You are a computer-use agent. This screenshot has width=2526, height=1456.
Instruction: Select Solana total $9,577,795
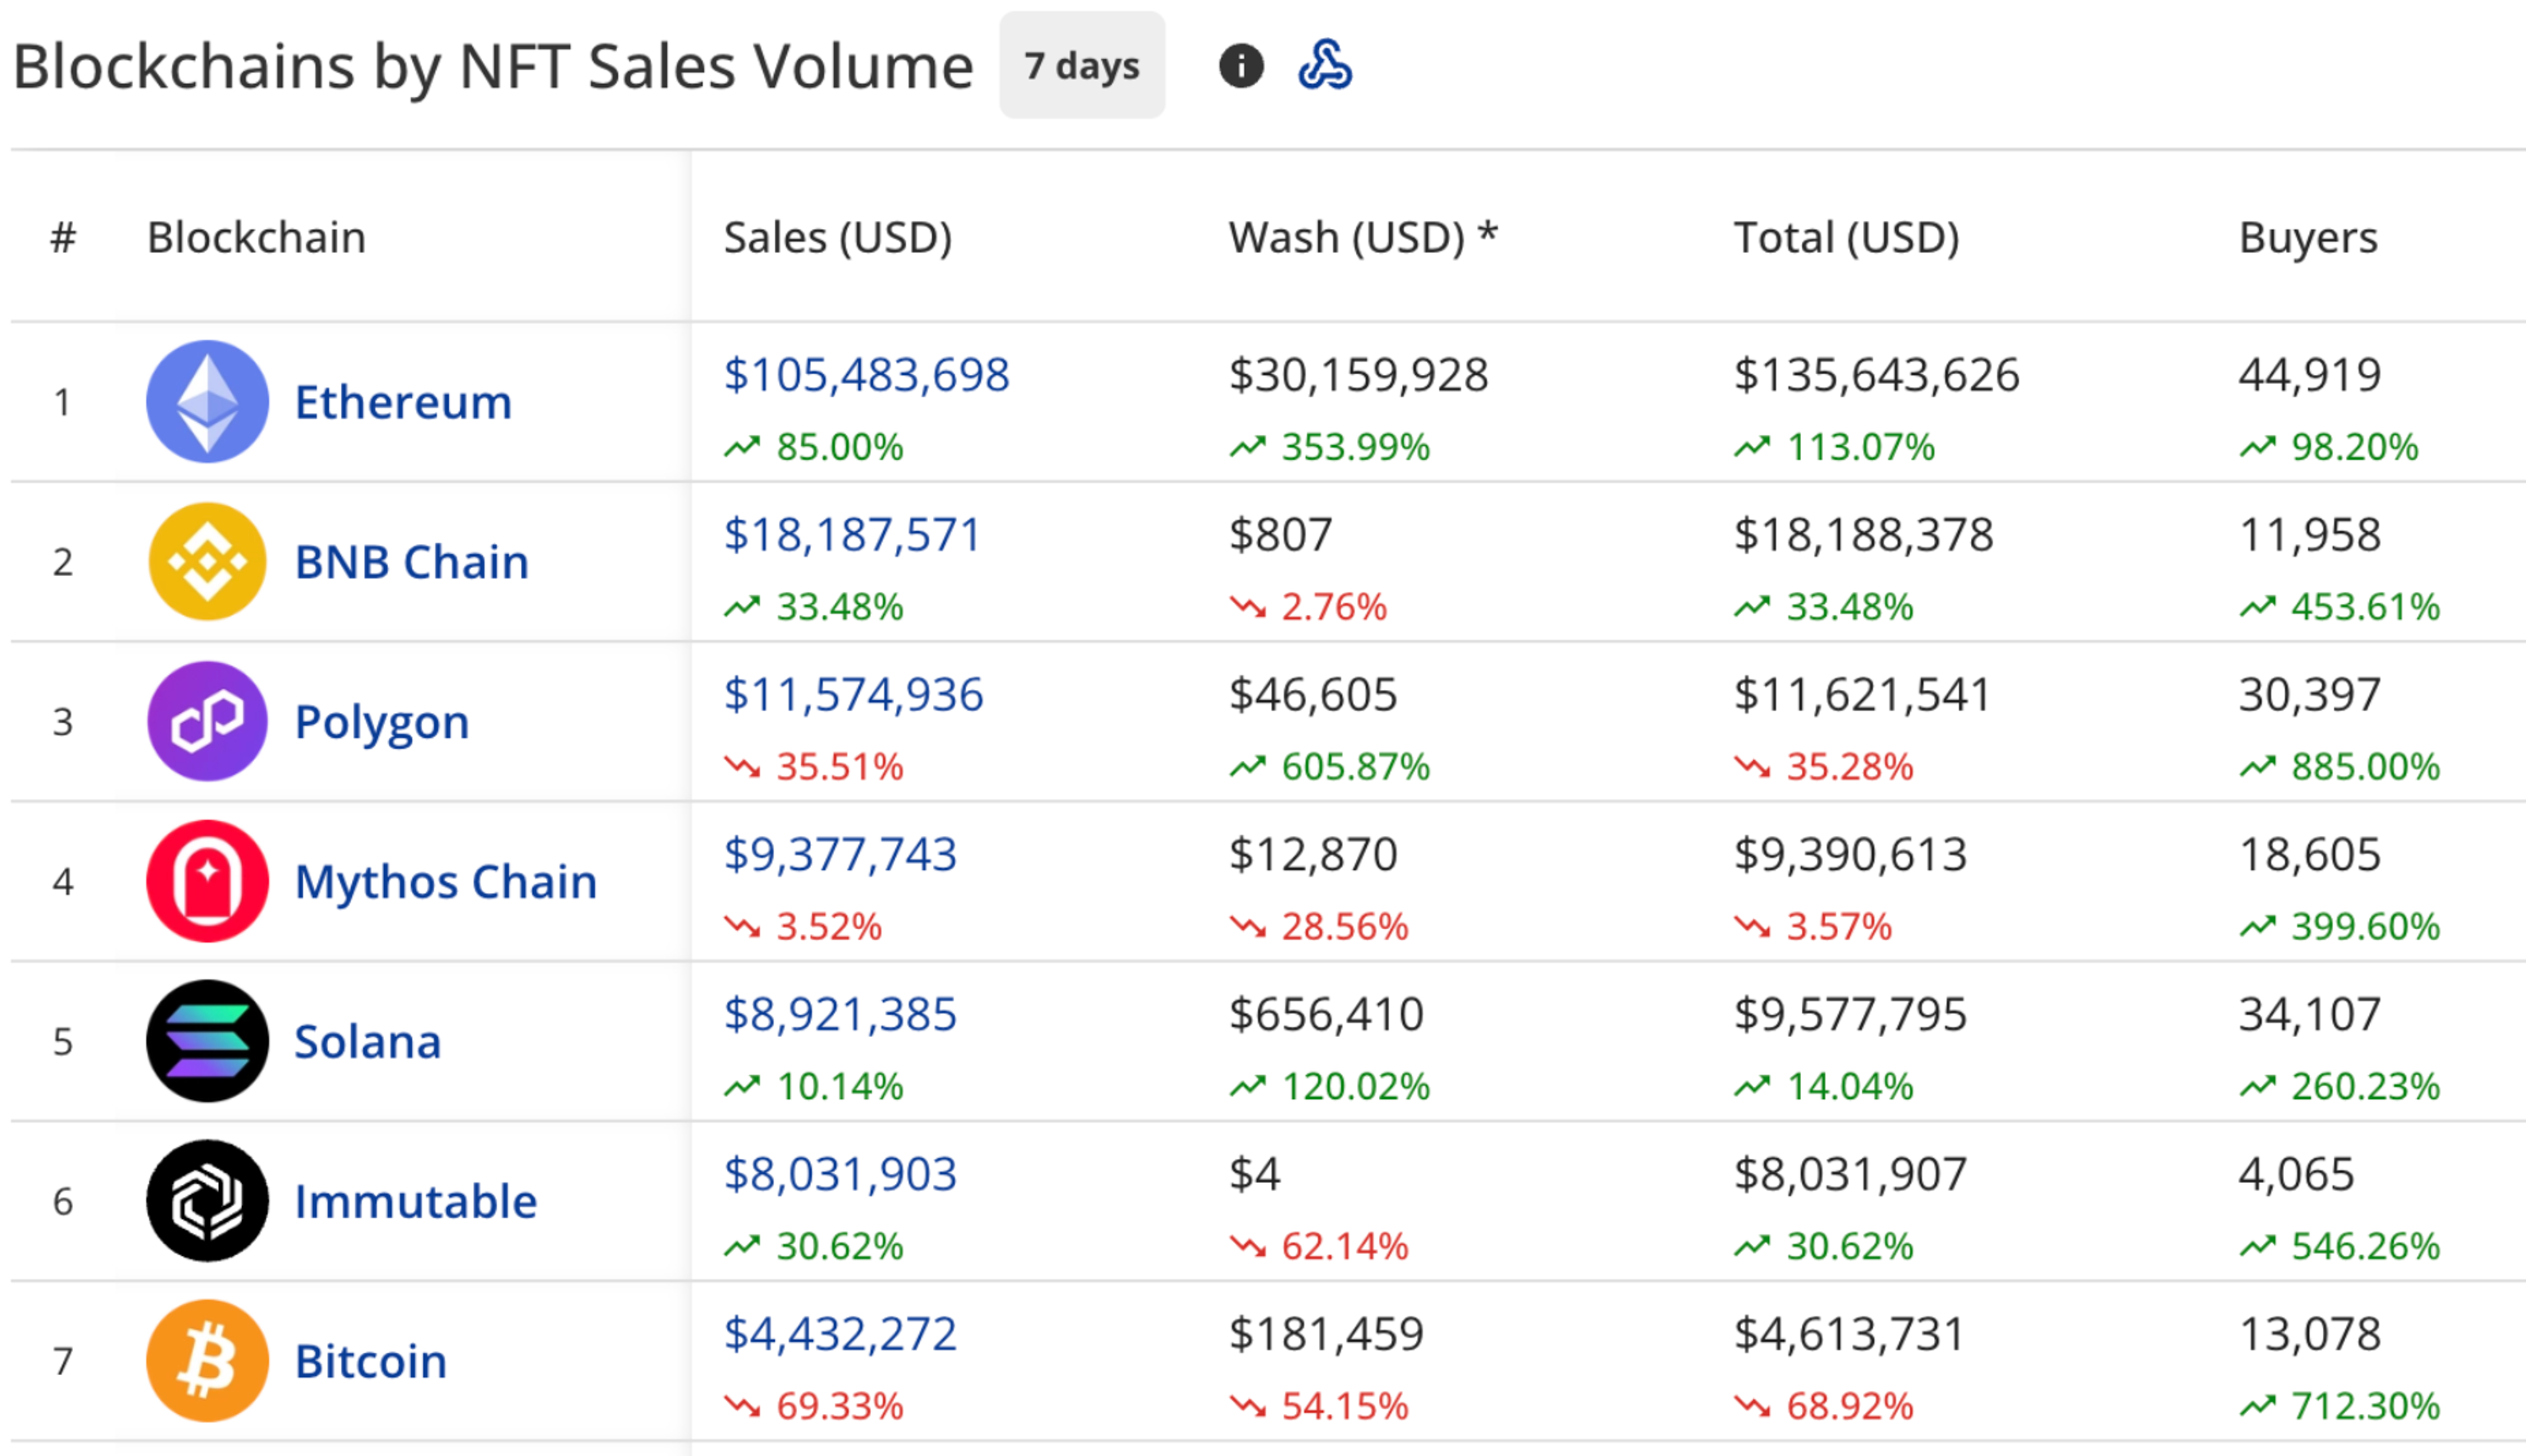(x=1850, y=1015)
